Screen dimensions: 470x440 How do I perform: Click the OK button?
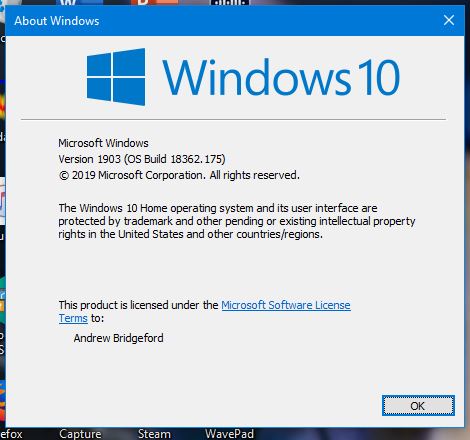pos(418,405)
